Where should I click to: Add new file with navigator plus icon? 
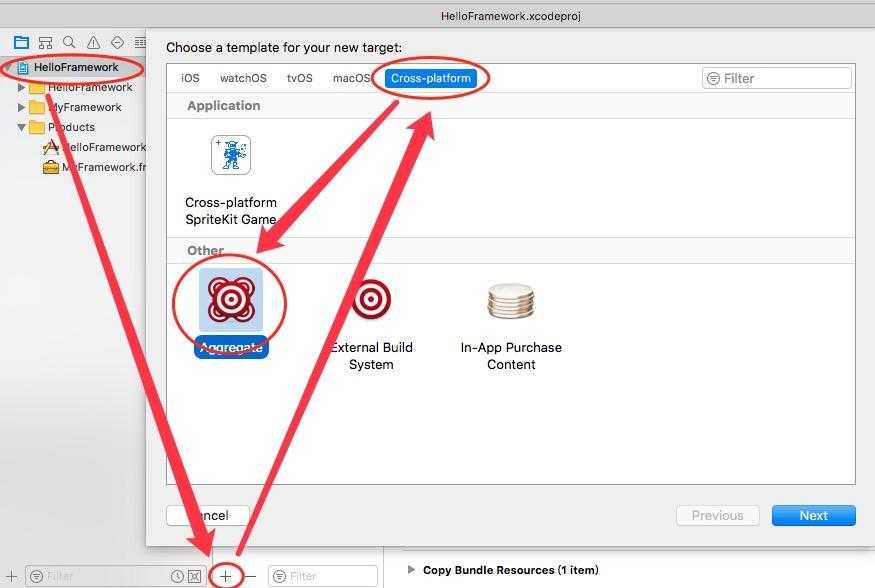coord(11,576)
